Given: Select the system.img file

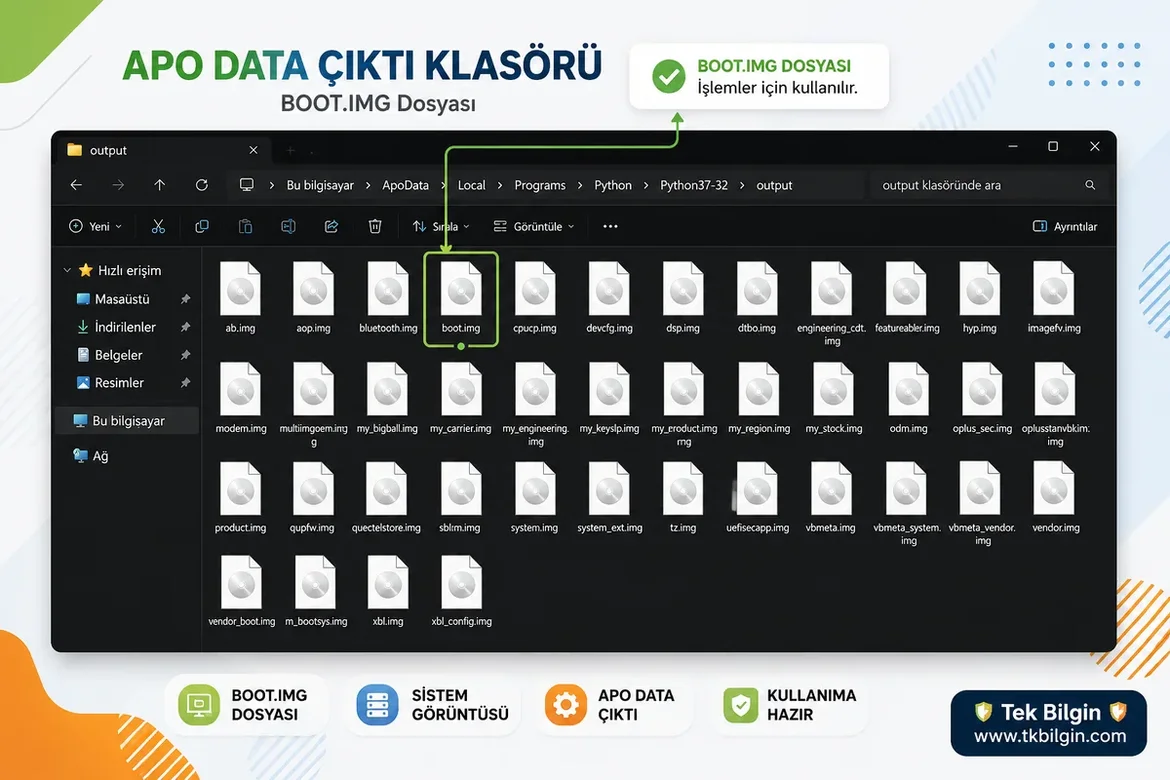Looking at the screenshot, I should [534, 497].
